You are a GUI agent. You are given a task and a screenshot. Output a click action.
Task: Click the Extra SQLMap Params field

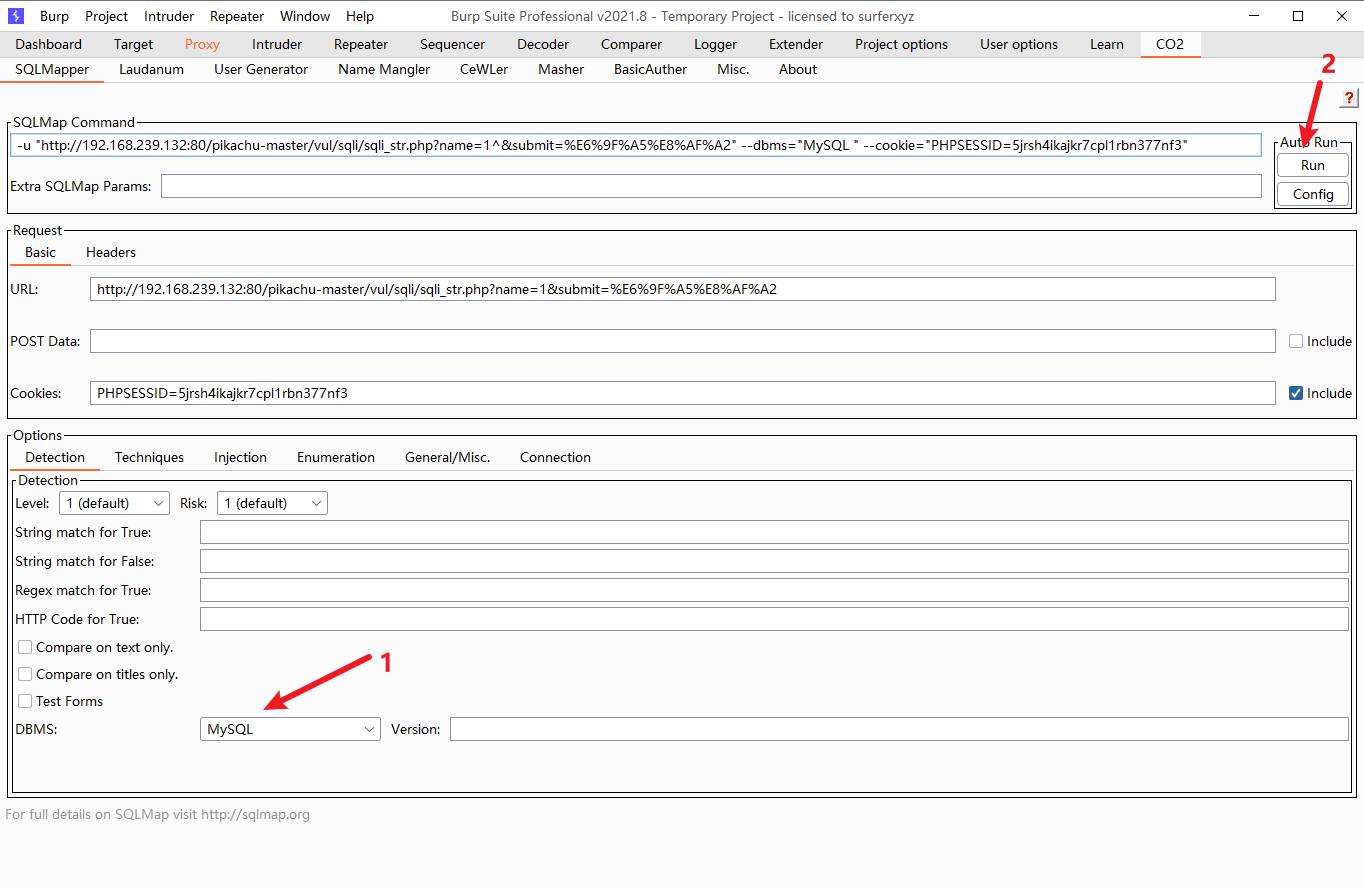(x=711, y=186)
